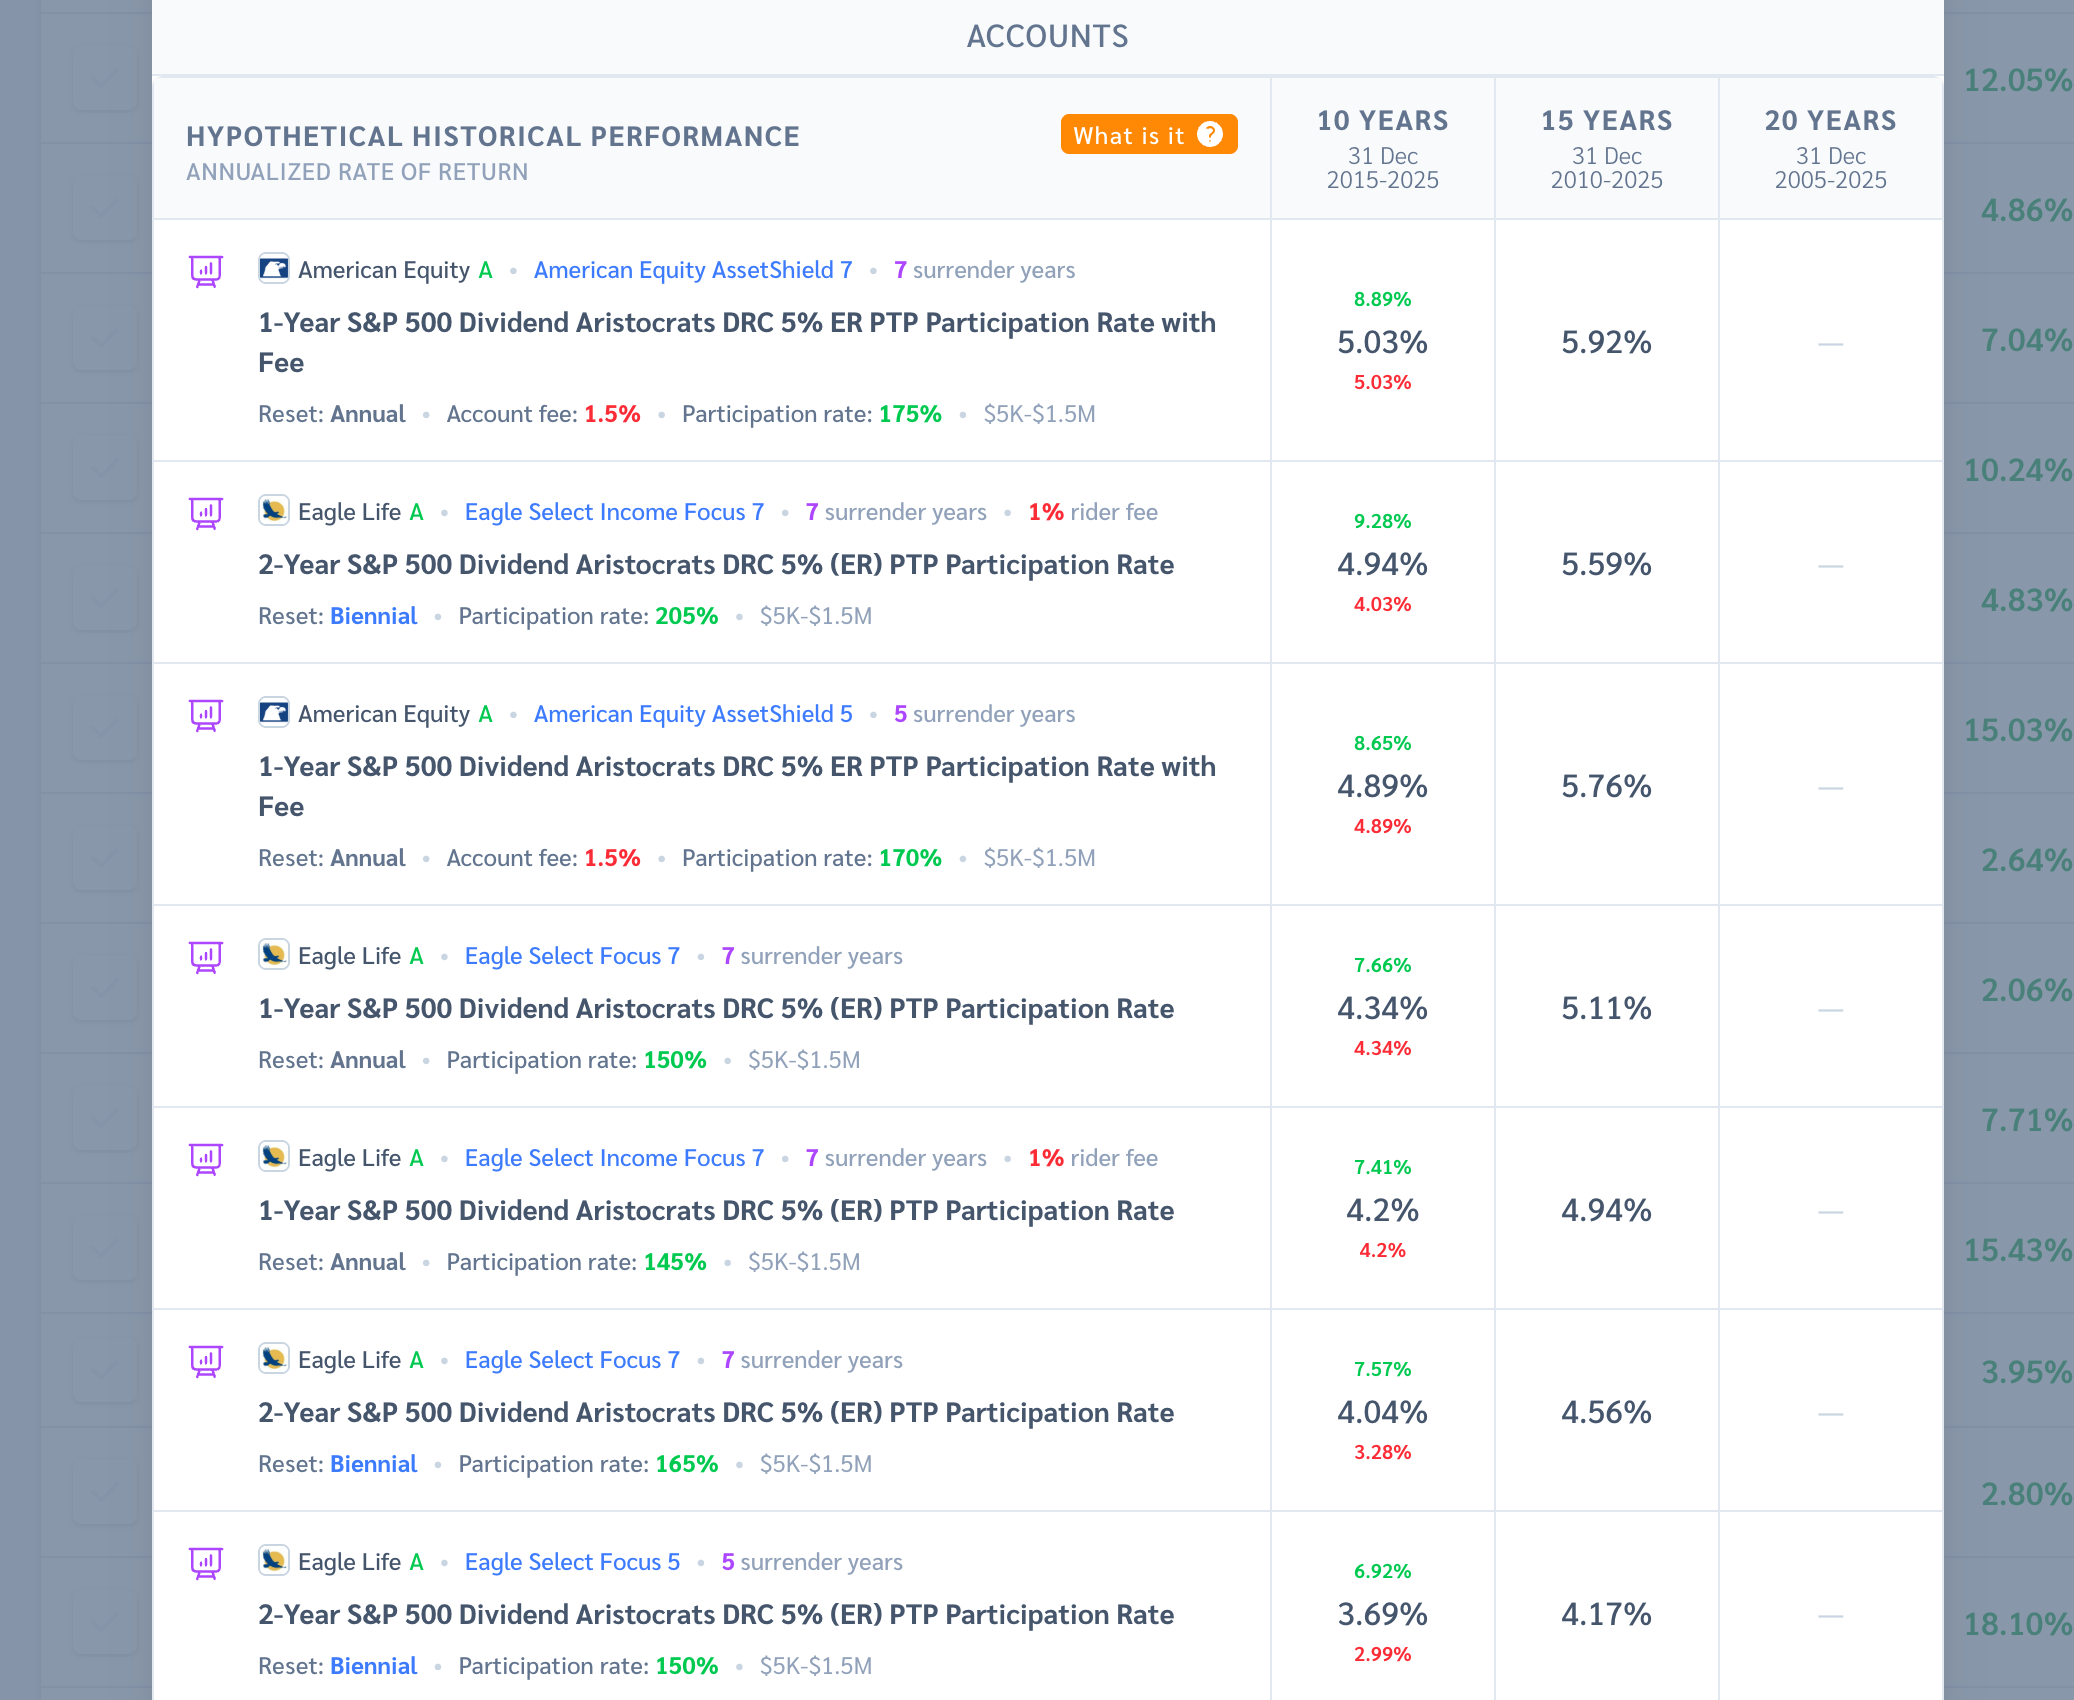The image size is (2074, 1700).
Task: Click the 175% participation rate value
Action: tap(910, 414)
